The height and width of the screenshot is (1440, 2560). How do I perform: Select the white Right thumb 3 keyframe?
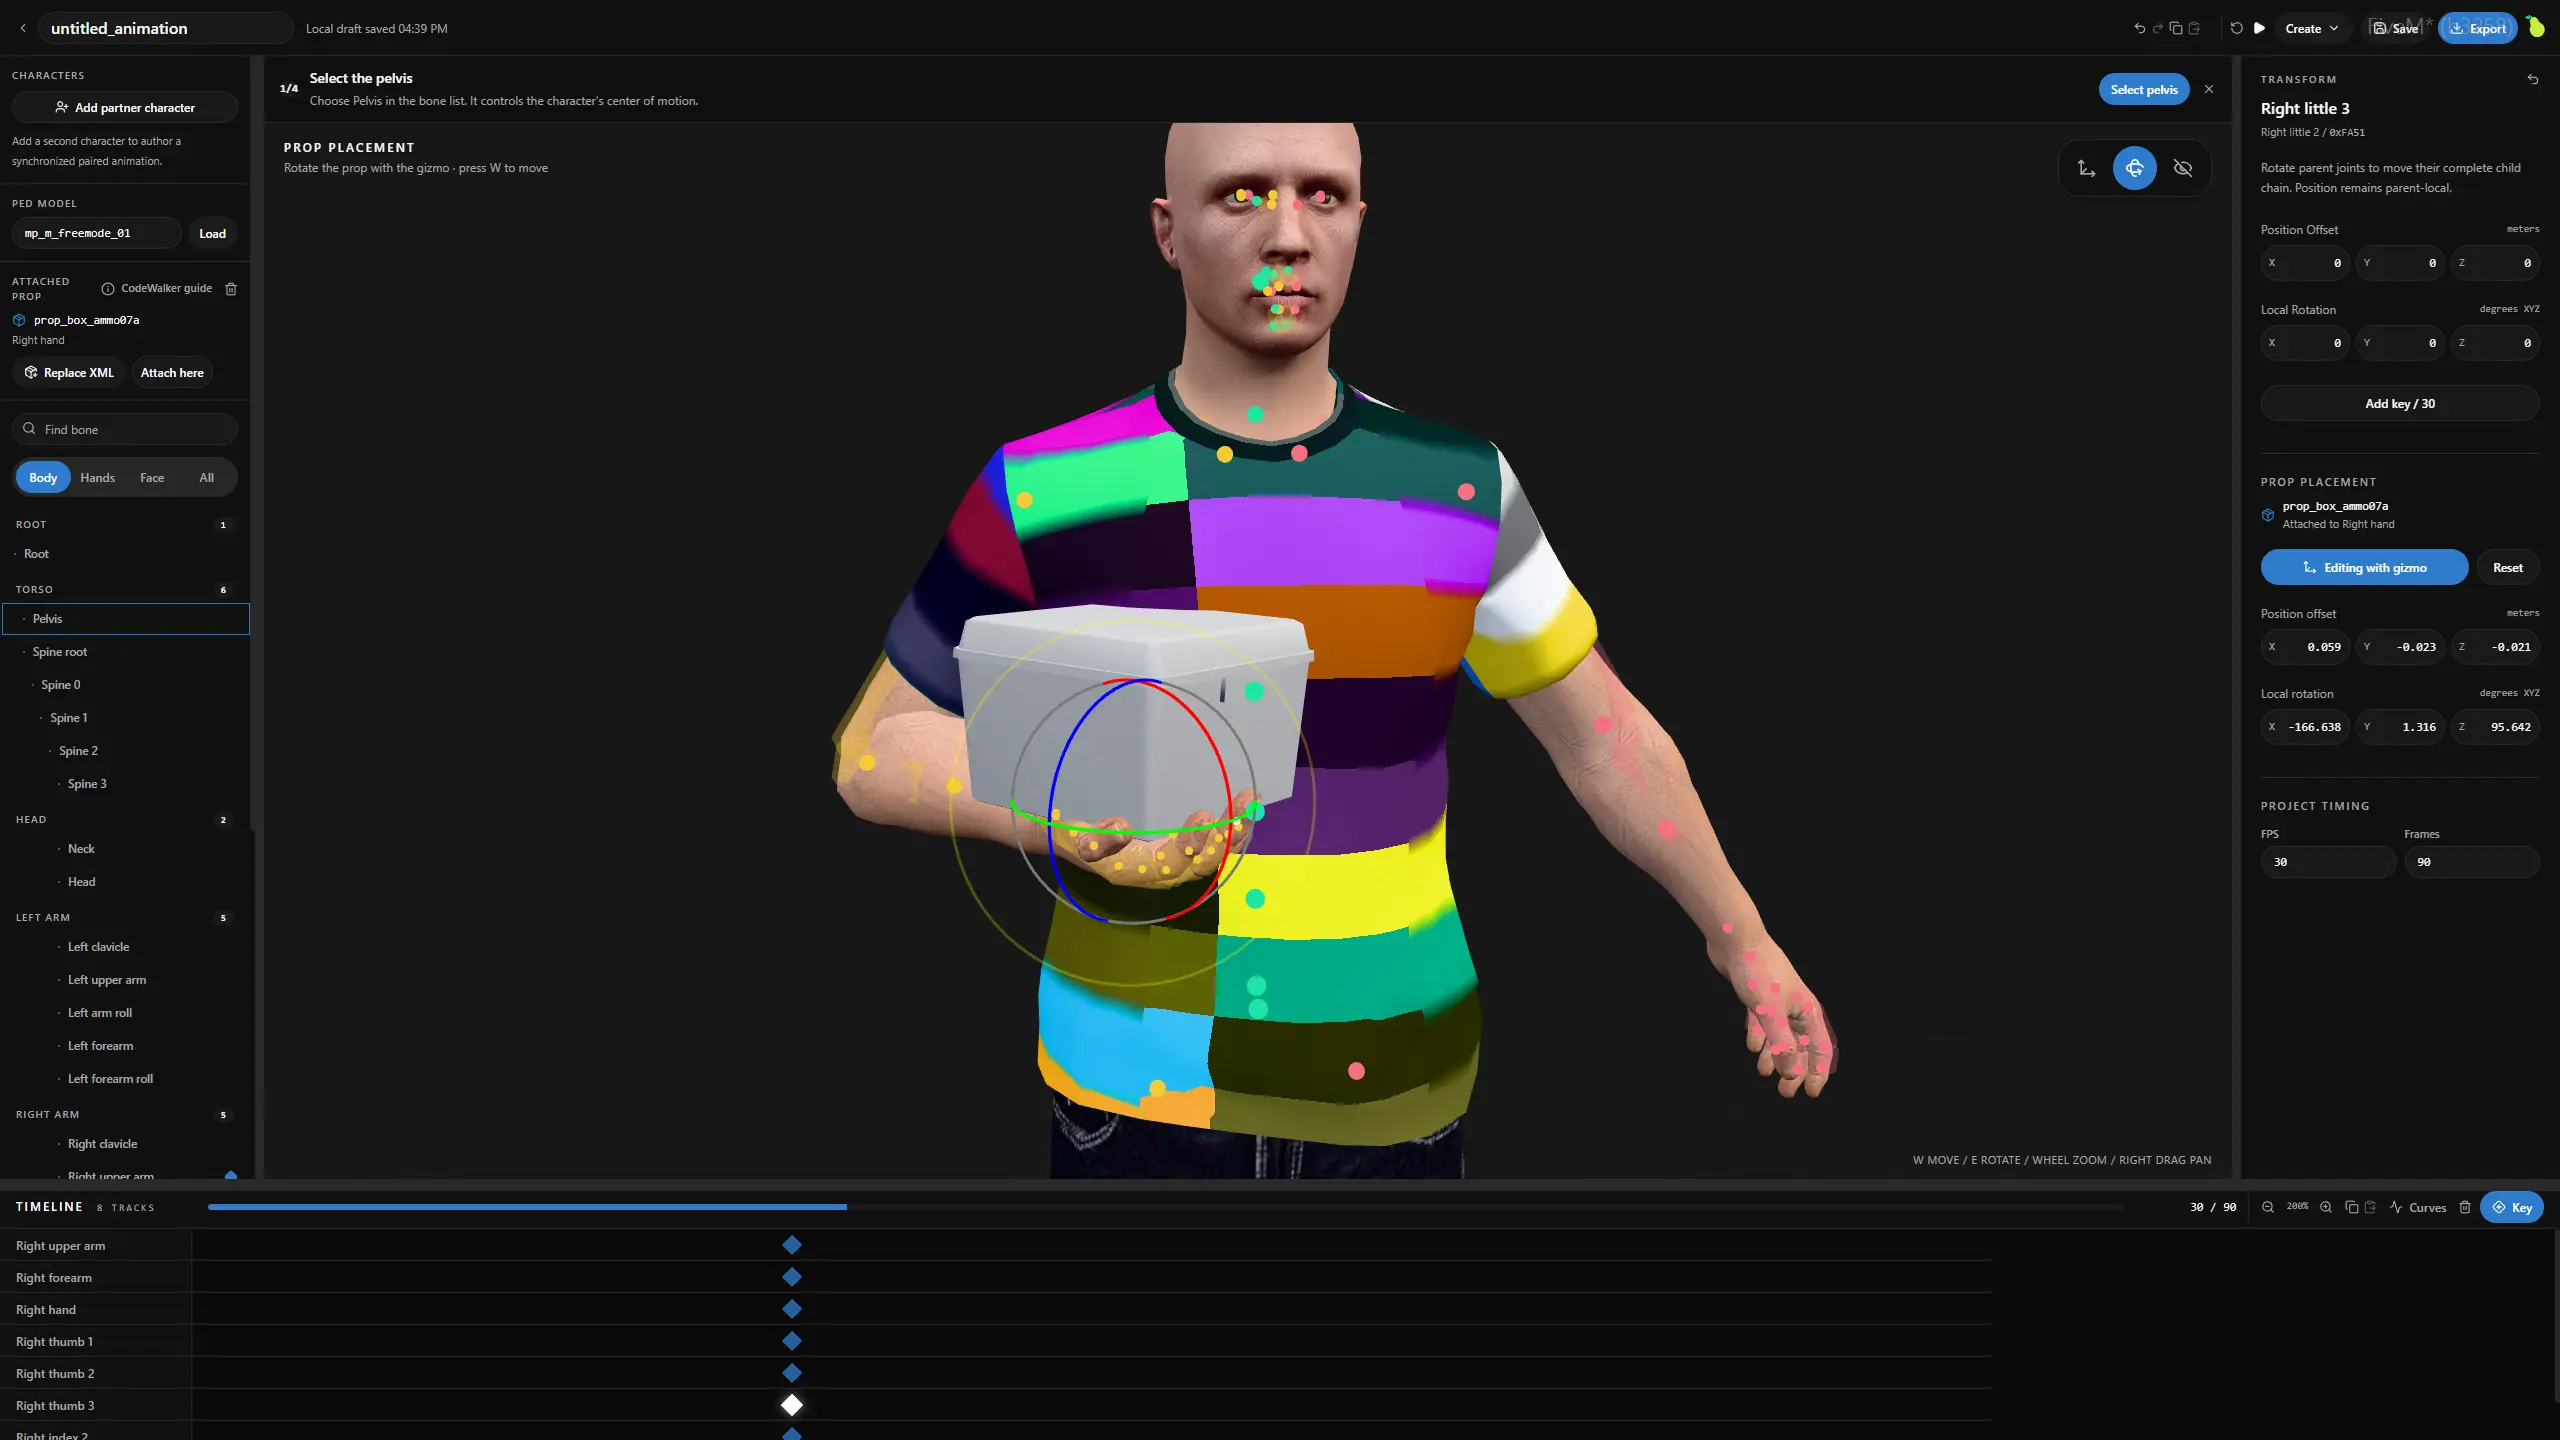pos(792,1405)
